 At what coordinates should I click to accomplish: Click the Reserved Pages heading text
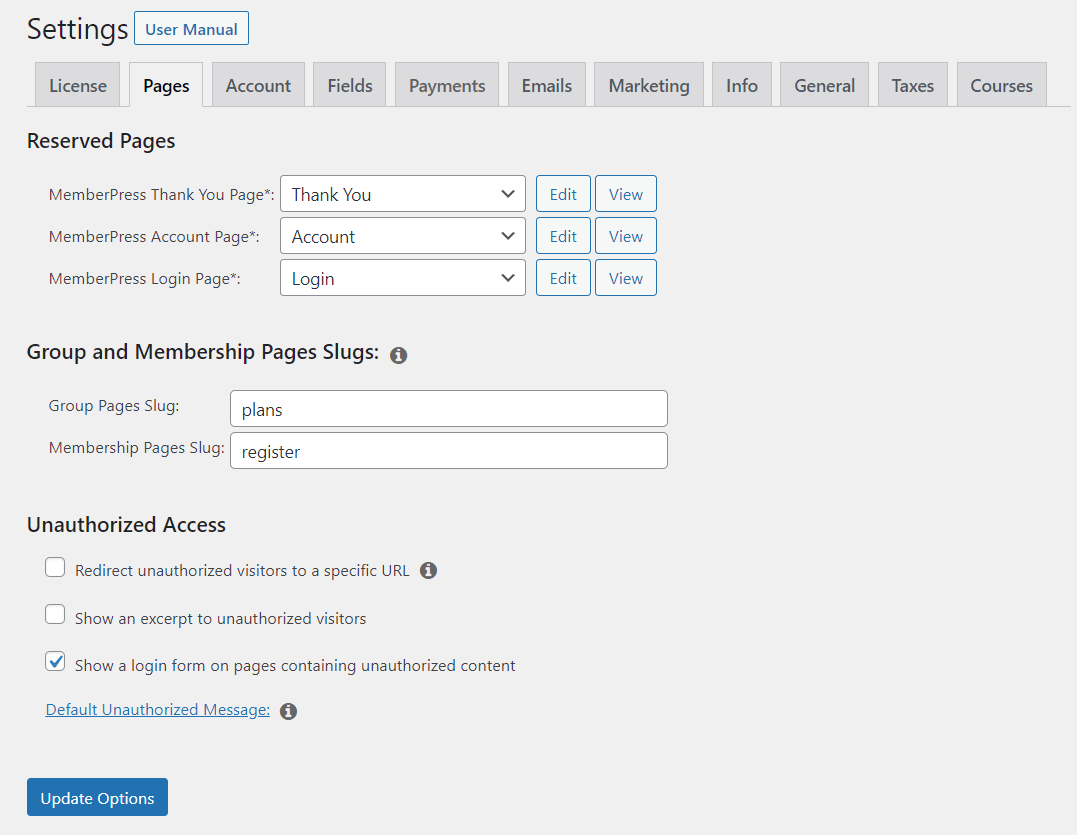(x=101, y=141)
